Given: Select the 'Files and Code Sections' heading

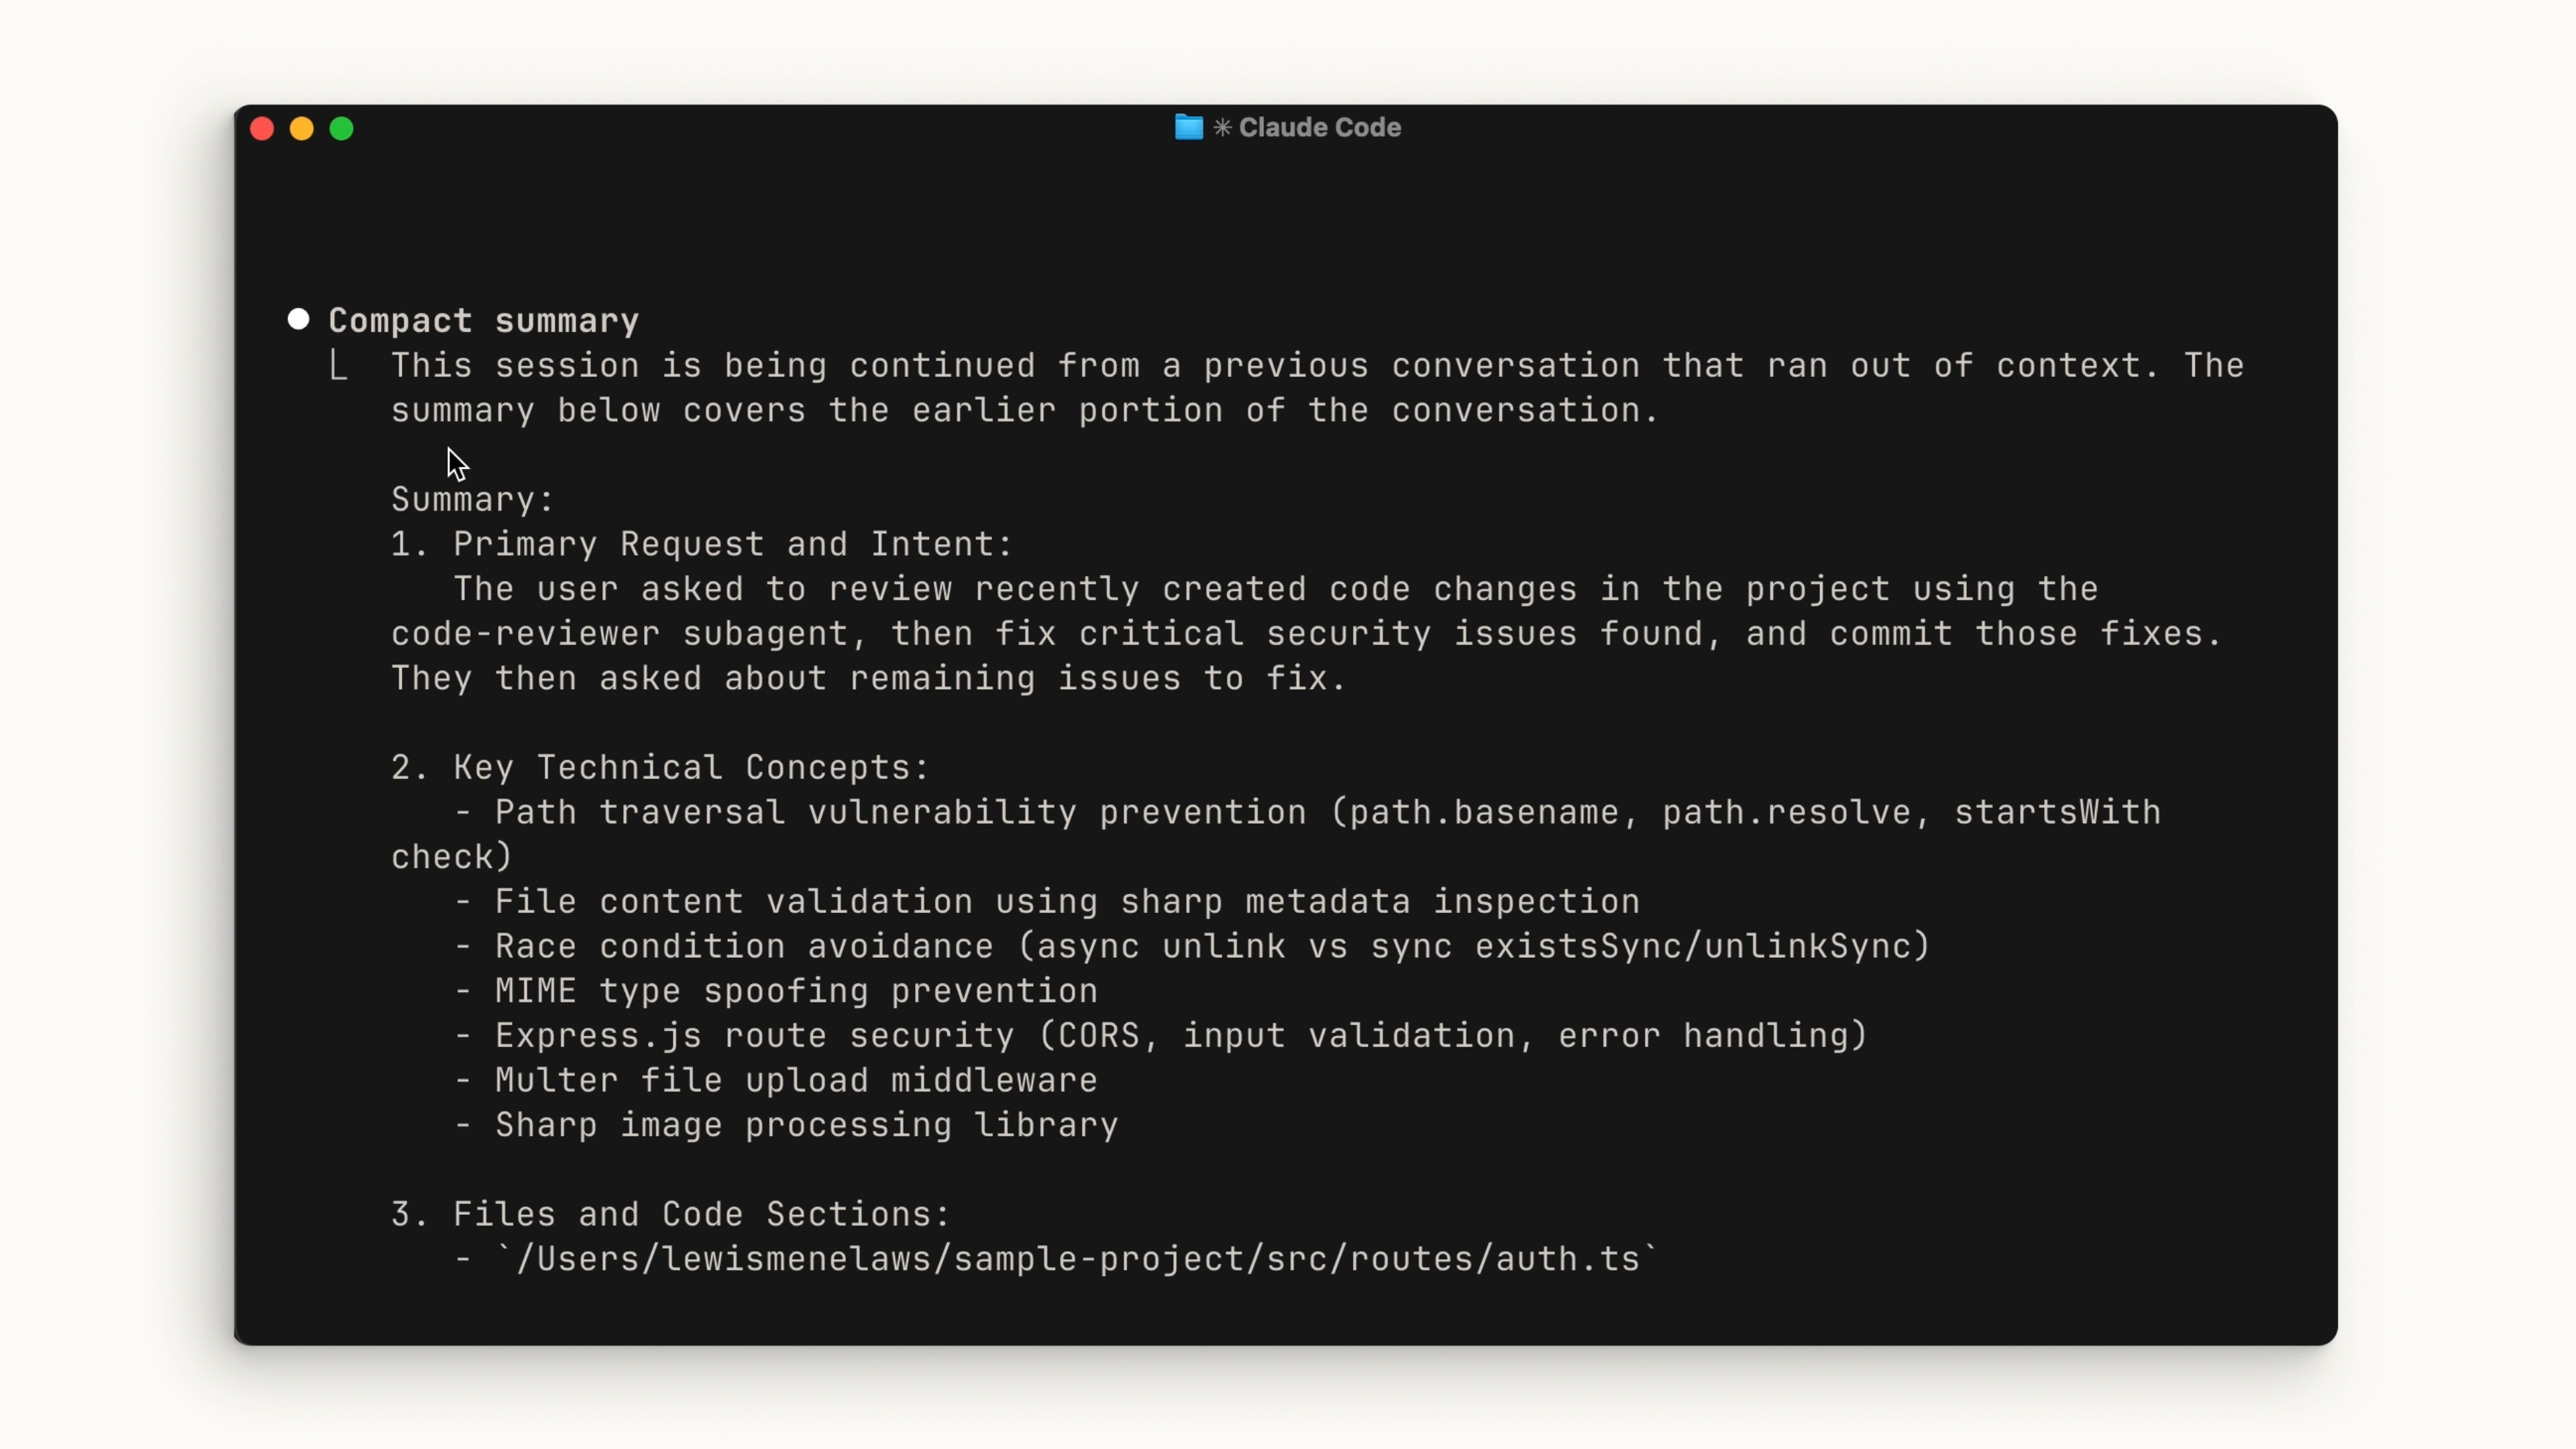Looking at the screenshot, I should click(x=700, y=1214).
